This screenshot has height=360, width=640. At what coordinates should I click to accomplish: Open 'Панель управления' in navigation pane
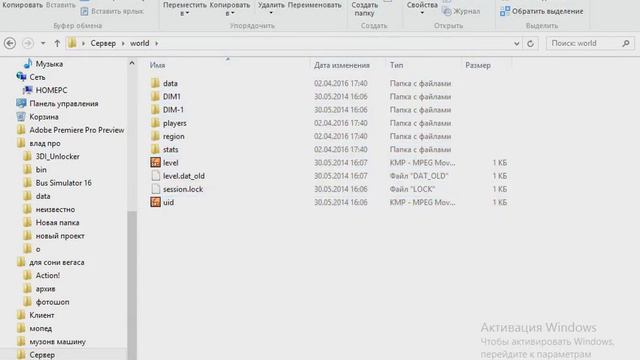point(64,104)
